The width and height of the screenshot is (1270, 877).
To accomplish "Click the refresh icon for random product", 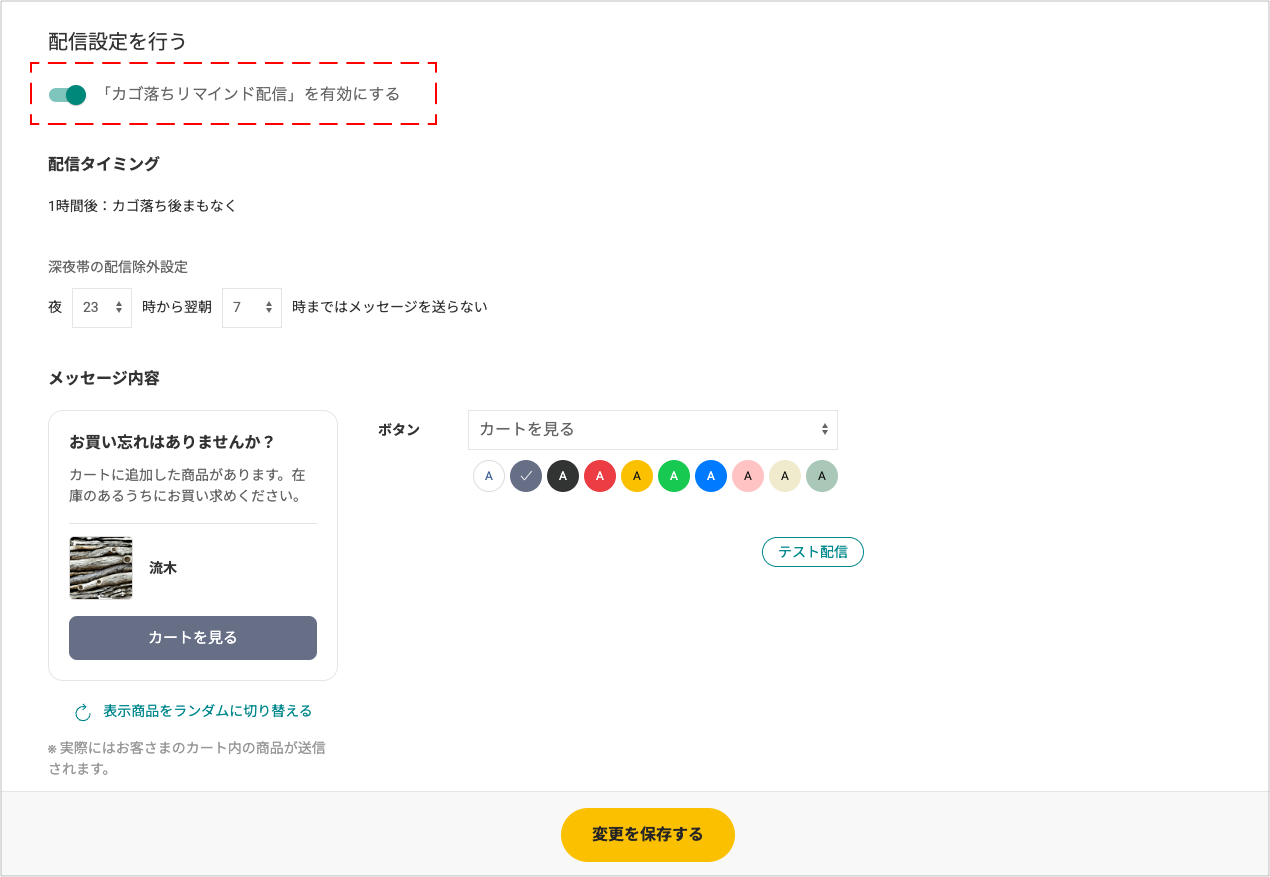I will 83,712.
